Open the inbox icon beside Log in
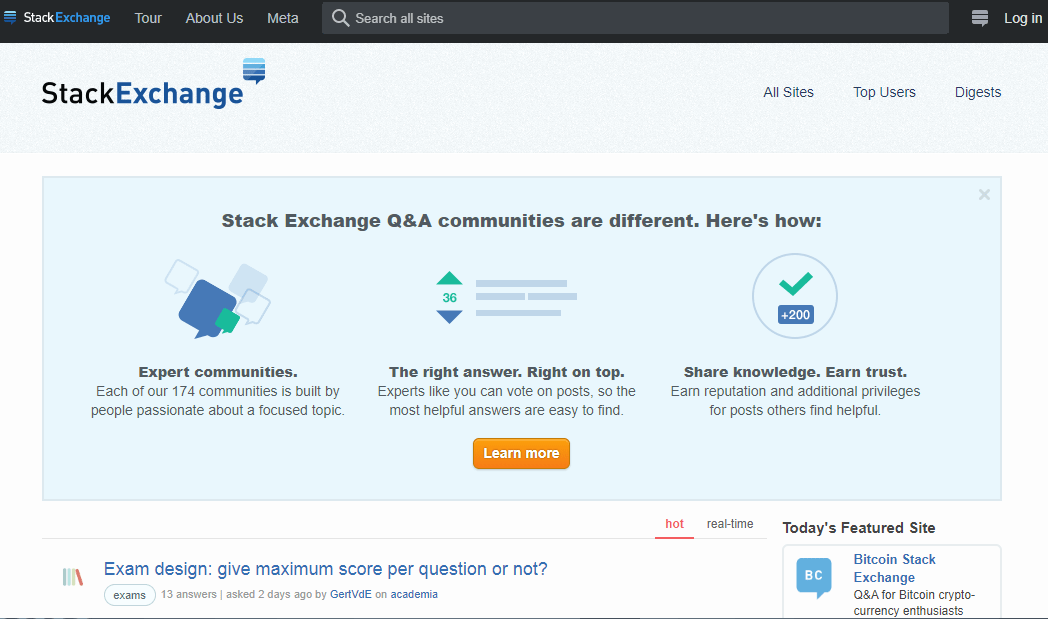1048x619 pixels. tap(980, 18)
